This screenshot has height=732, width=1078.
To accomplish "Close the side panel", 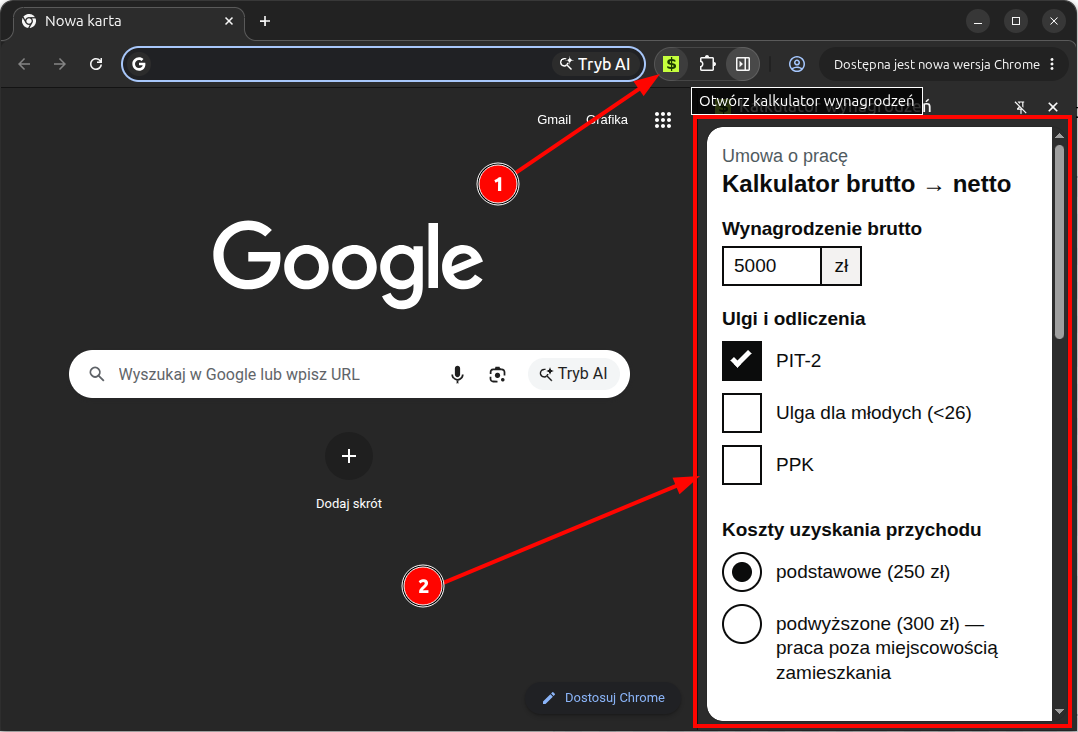I will click(x=1053, y=107).
